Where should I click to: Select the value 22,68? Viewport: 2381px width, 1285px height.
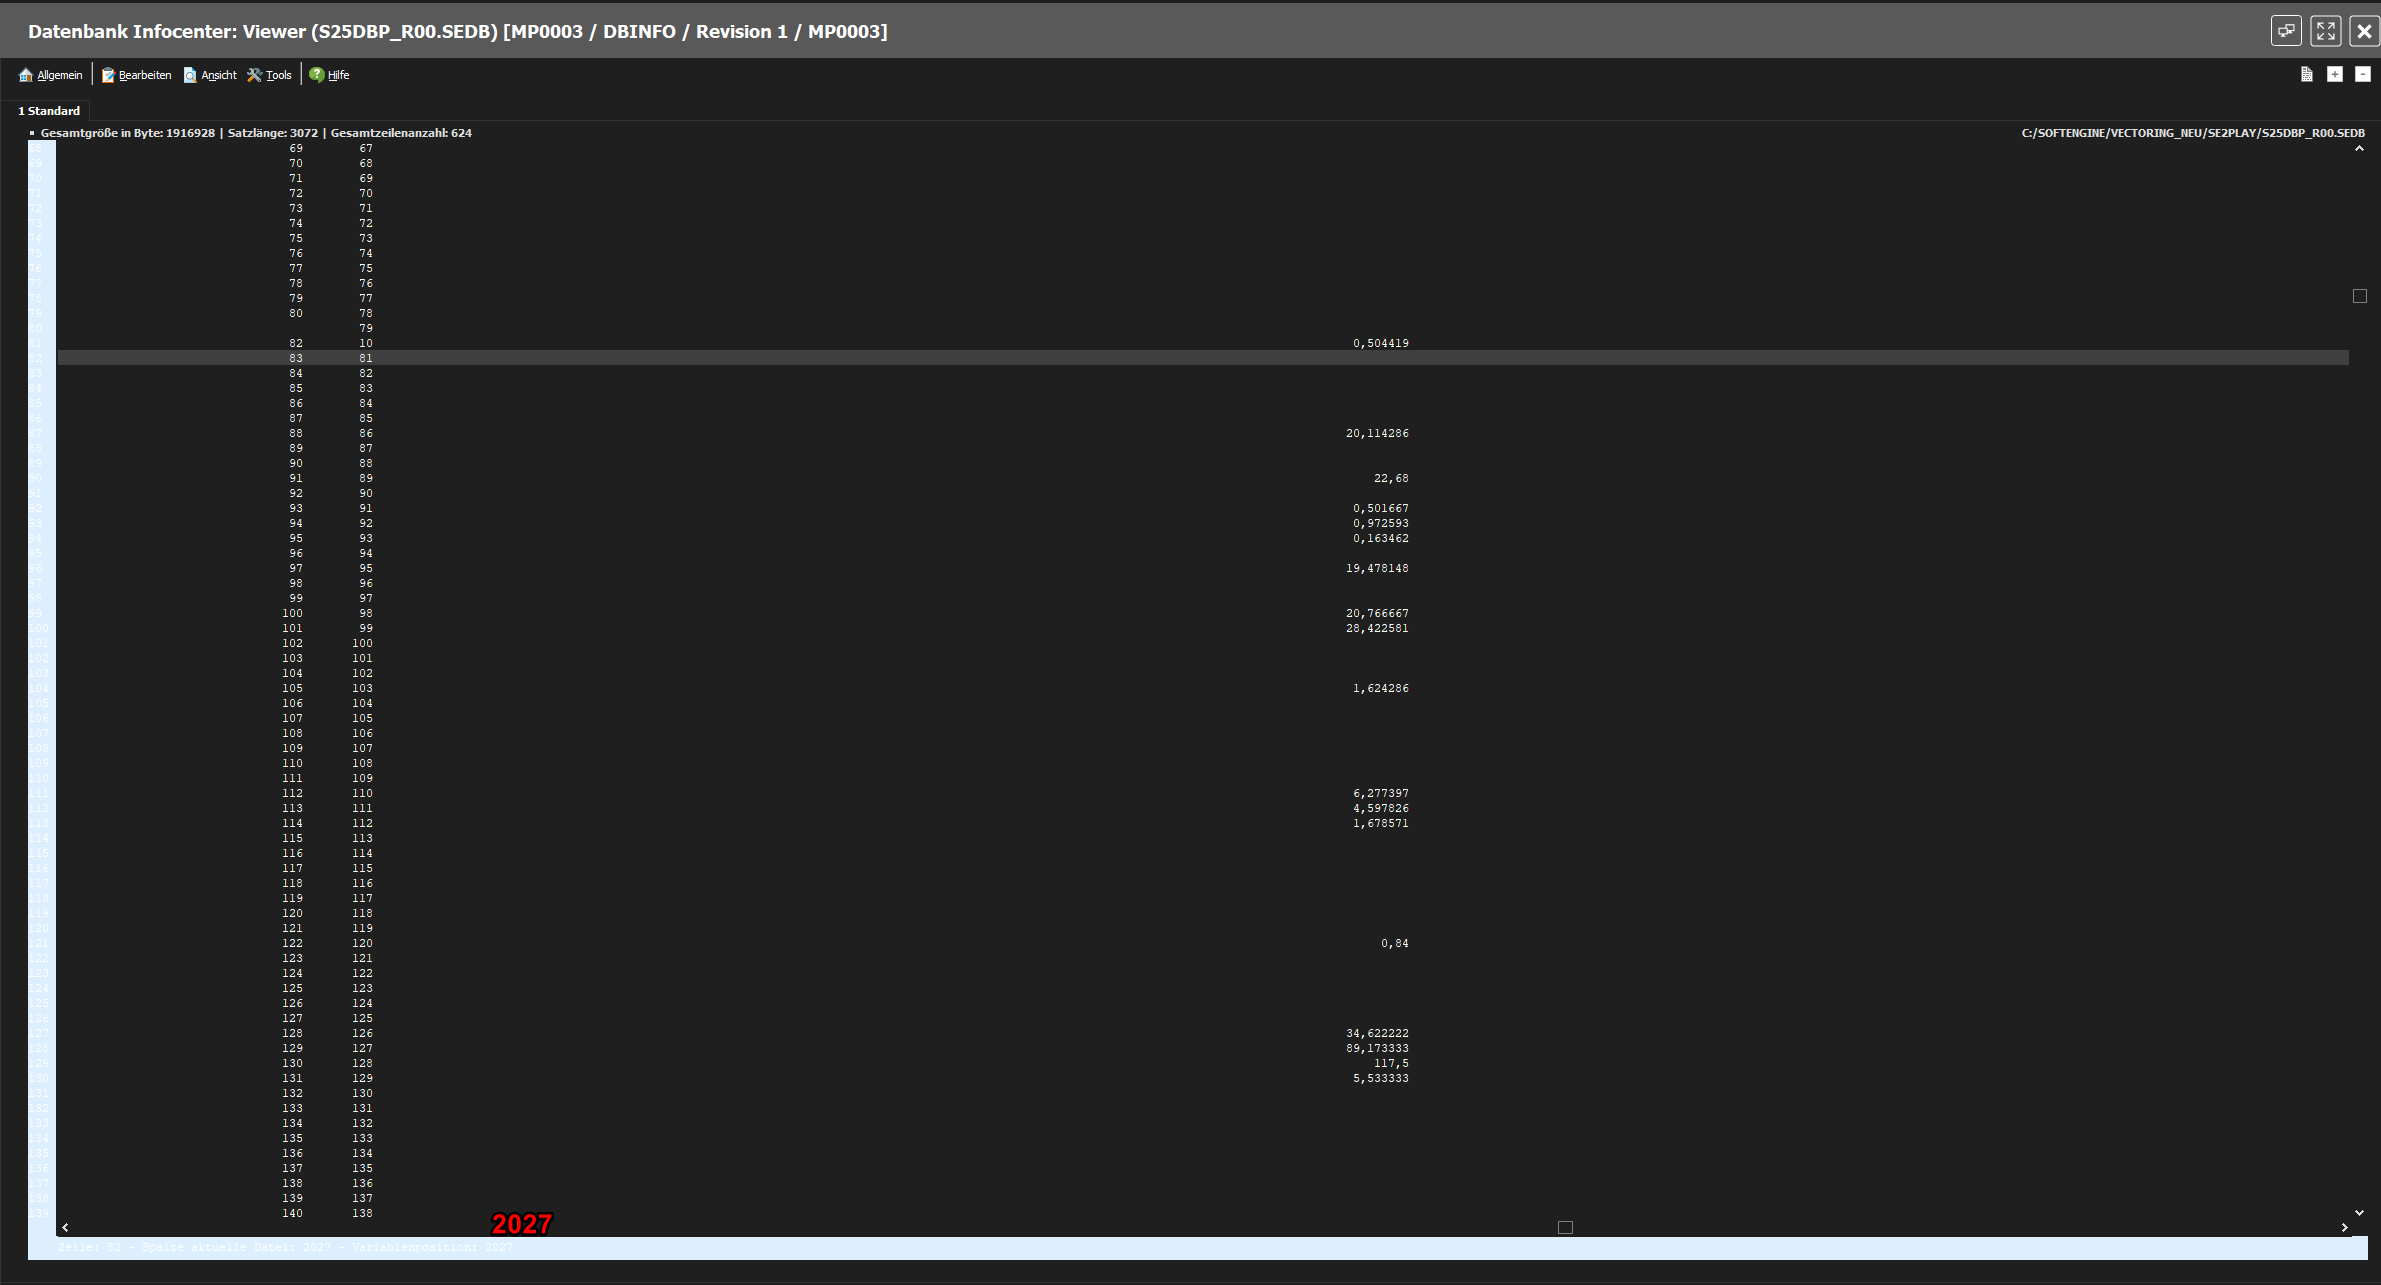pyautogui.click(x=1391, y=478)
